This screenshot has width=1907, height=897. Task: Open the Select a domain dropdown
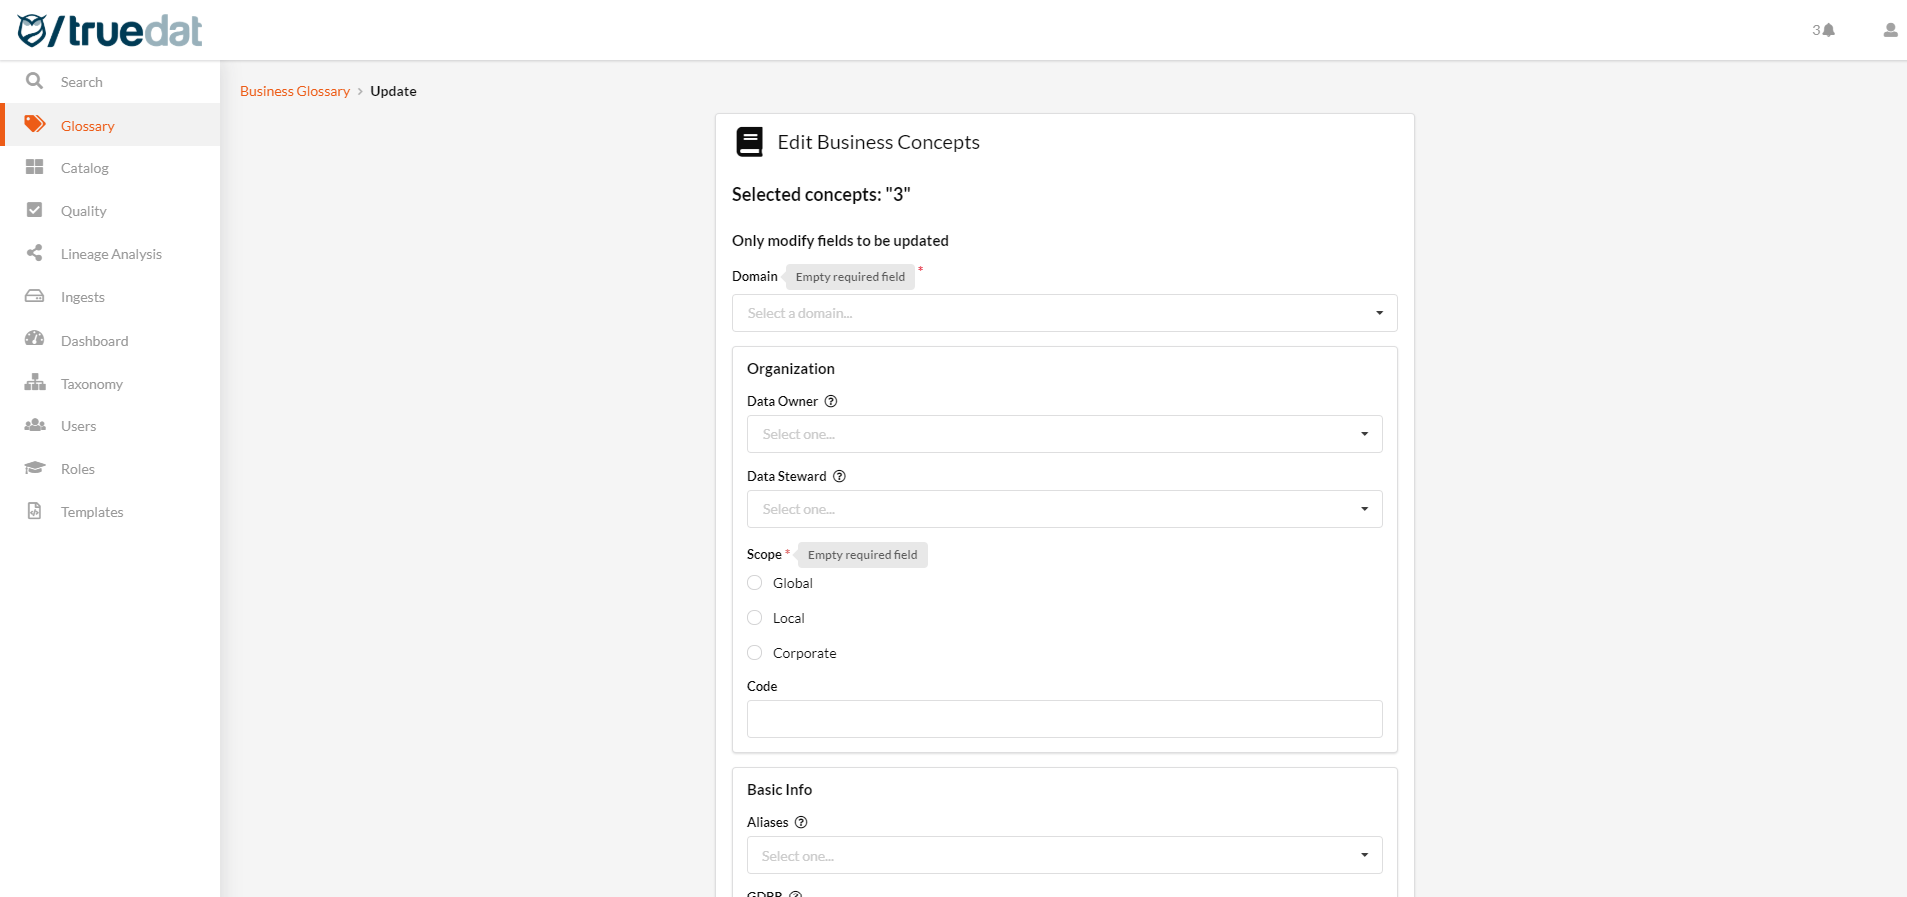[x=1064, y=313]
